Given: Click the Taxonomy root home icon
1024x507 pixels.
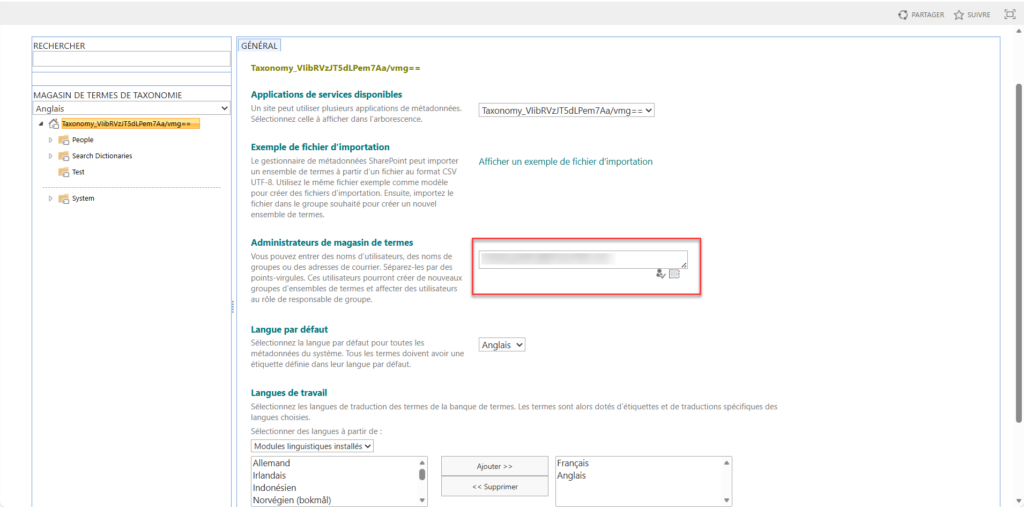Looking at the screenshot, I should tap(53, 124).
